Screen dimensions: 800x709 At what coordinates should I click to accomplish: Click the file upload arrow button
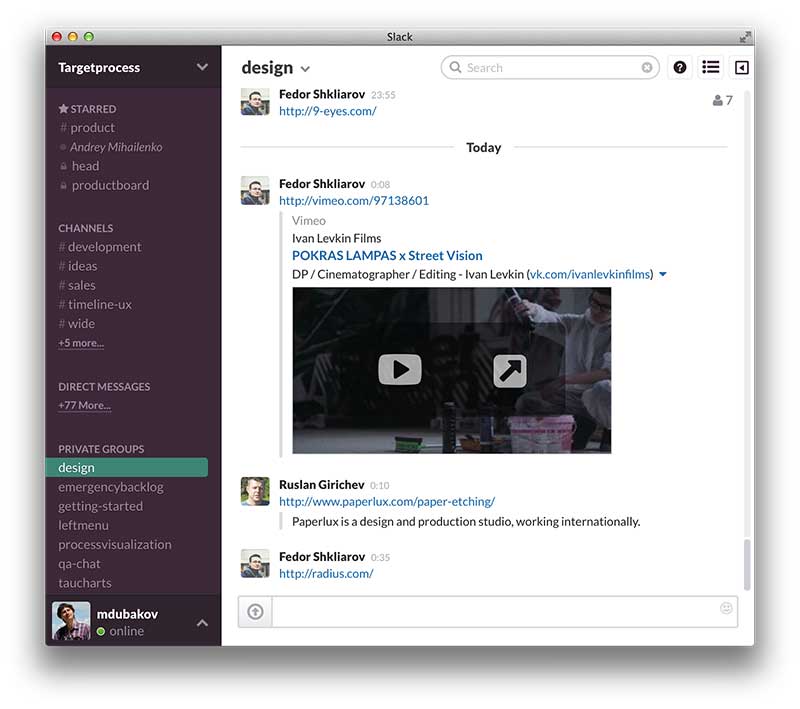click(255, 611)
